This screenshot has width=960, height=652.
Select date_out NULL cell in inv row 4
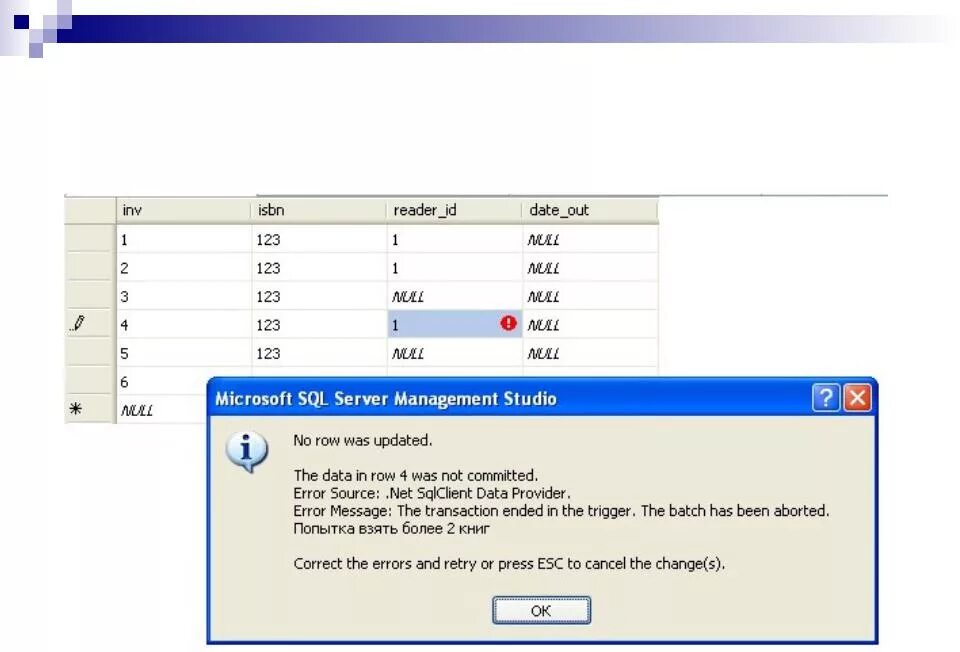click(590, 324)
